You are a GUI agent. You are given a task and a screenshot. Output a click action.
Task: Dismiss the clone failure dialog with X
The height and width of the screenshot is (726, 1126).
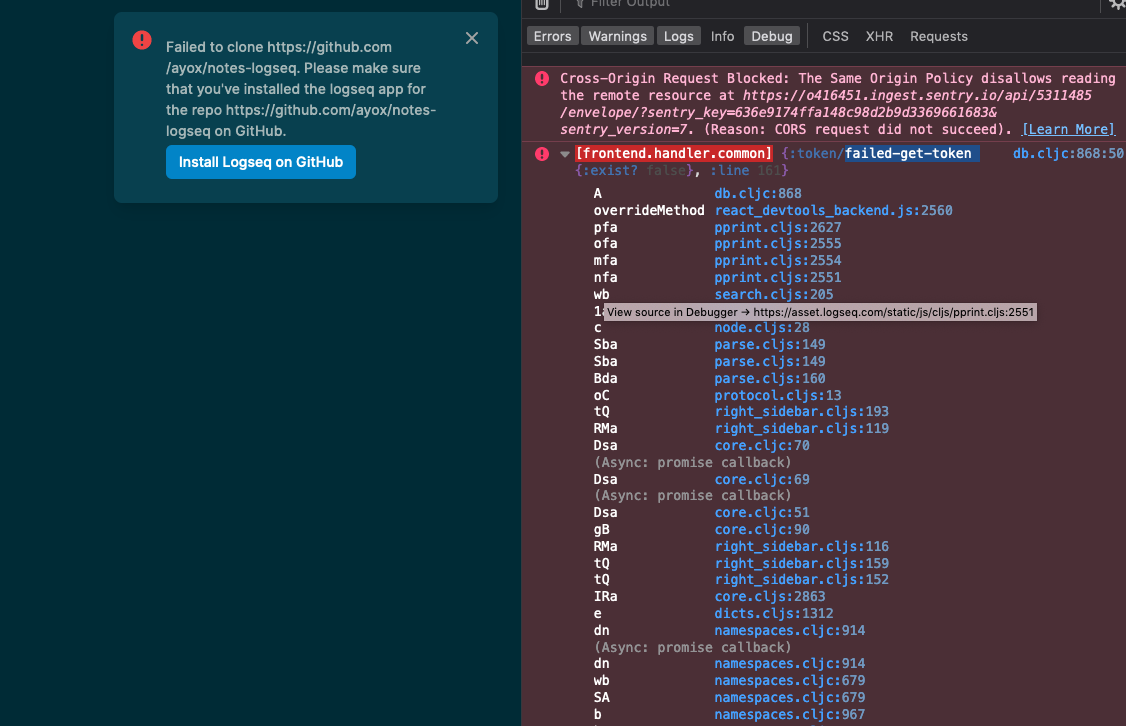(x=471, y=38)
